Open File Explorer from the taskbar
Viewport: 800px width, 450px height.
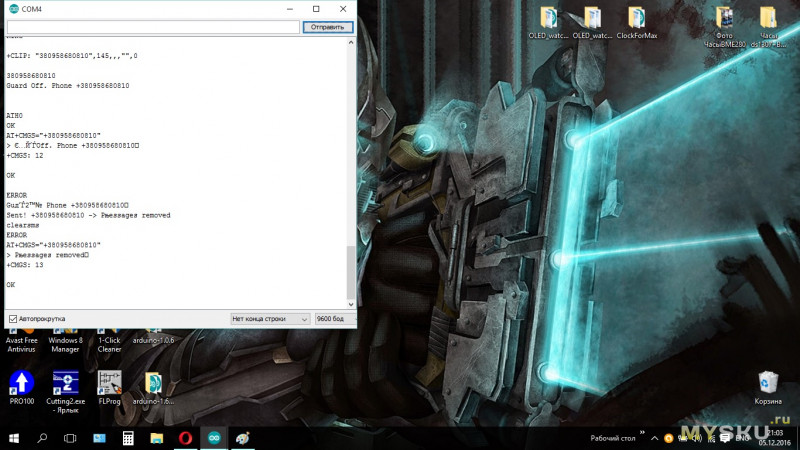coord(157,438)
